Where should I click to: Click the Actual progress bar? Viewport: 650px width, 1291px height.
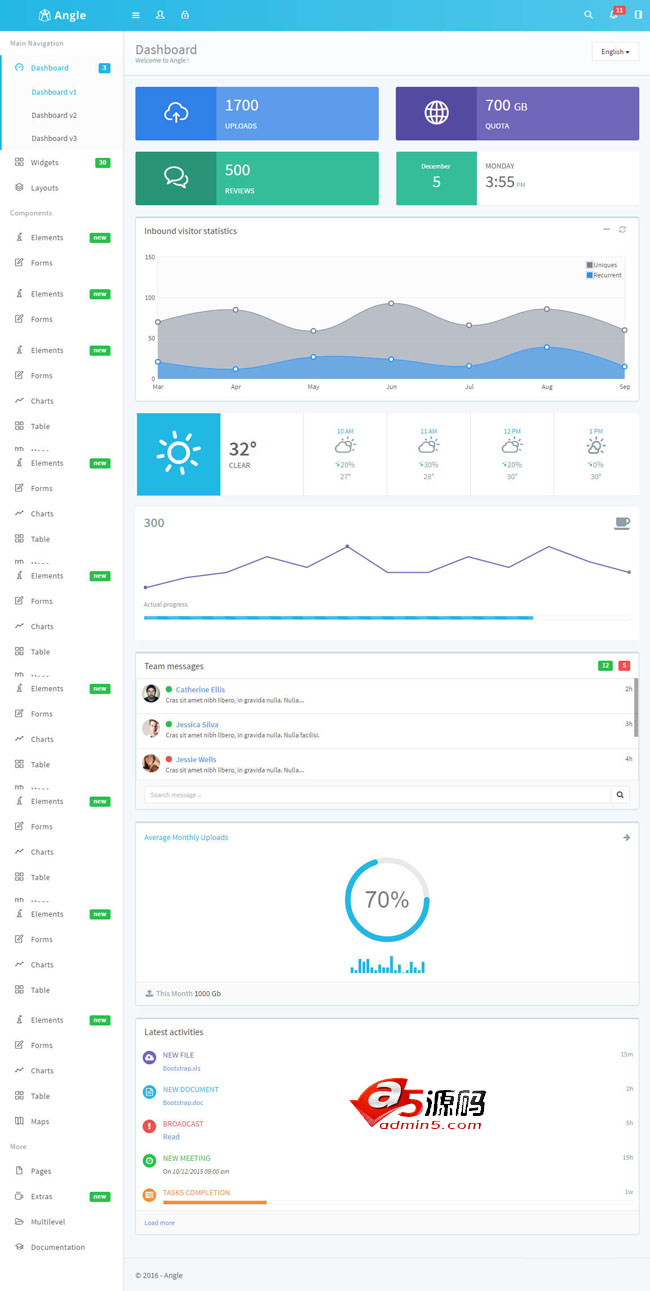387,618
